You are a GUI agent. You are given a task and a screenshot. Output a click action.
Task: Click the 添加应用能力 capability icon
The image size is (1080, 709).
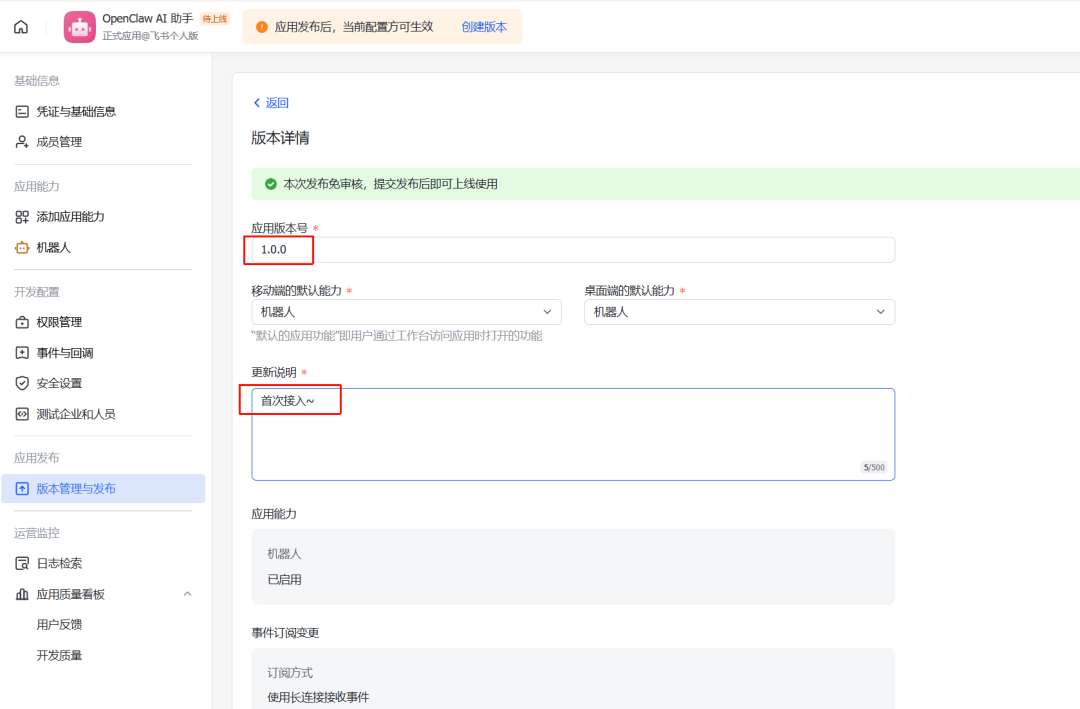coord(22,216)
